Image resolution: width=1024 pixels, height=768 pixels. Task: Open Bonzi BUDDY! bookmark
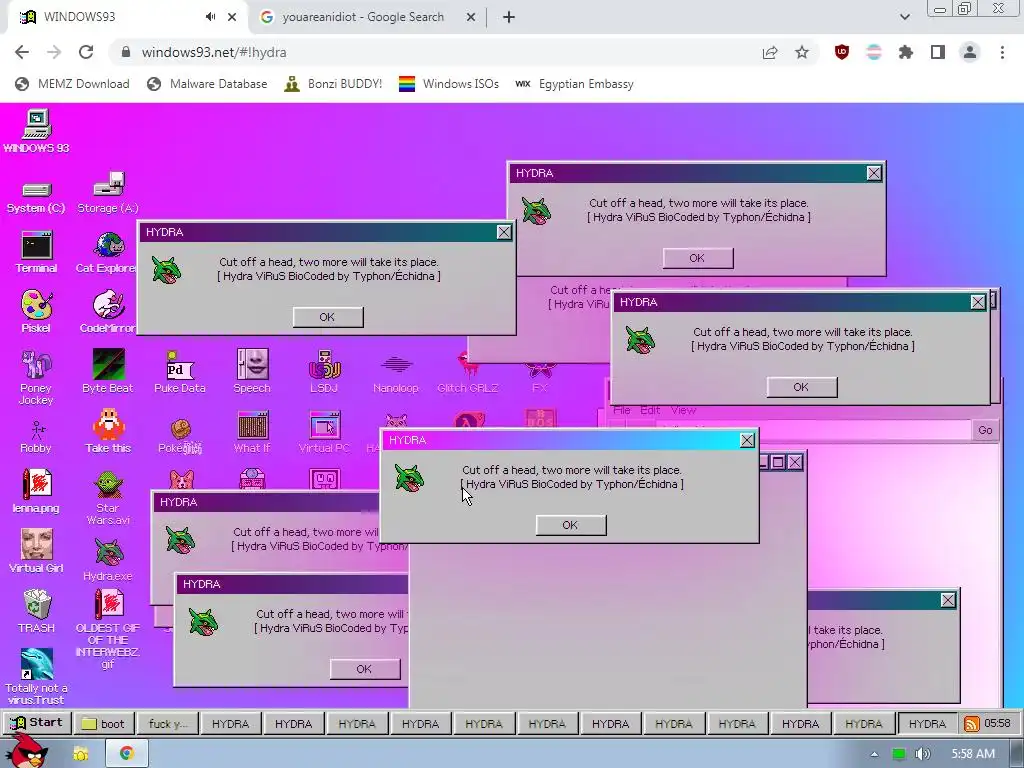coord(333,84)
